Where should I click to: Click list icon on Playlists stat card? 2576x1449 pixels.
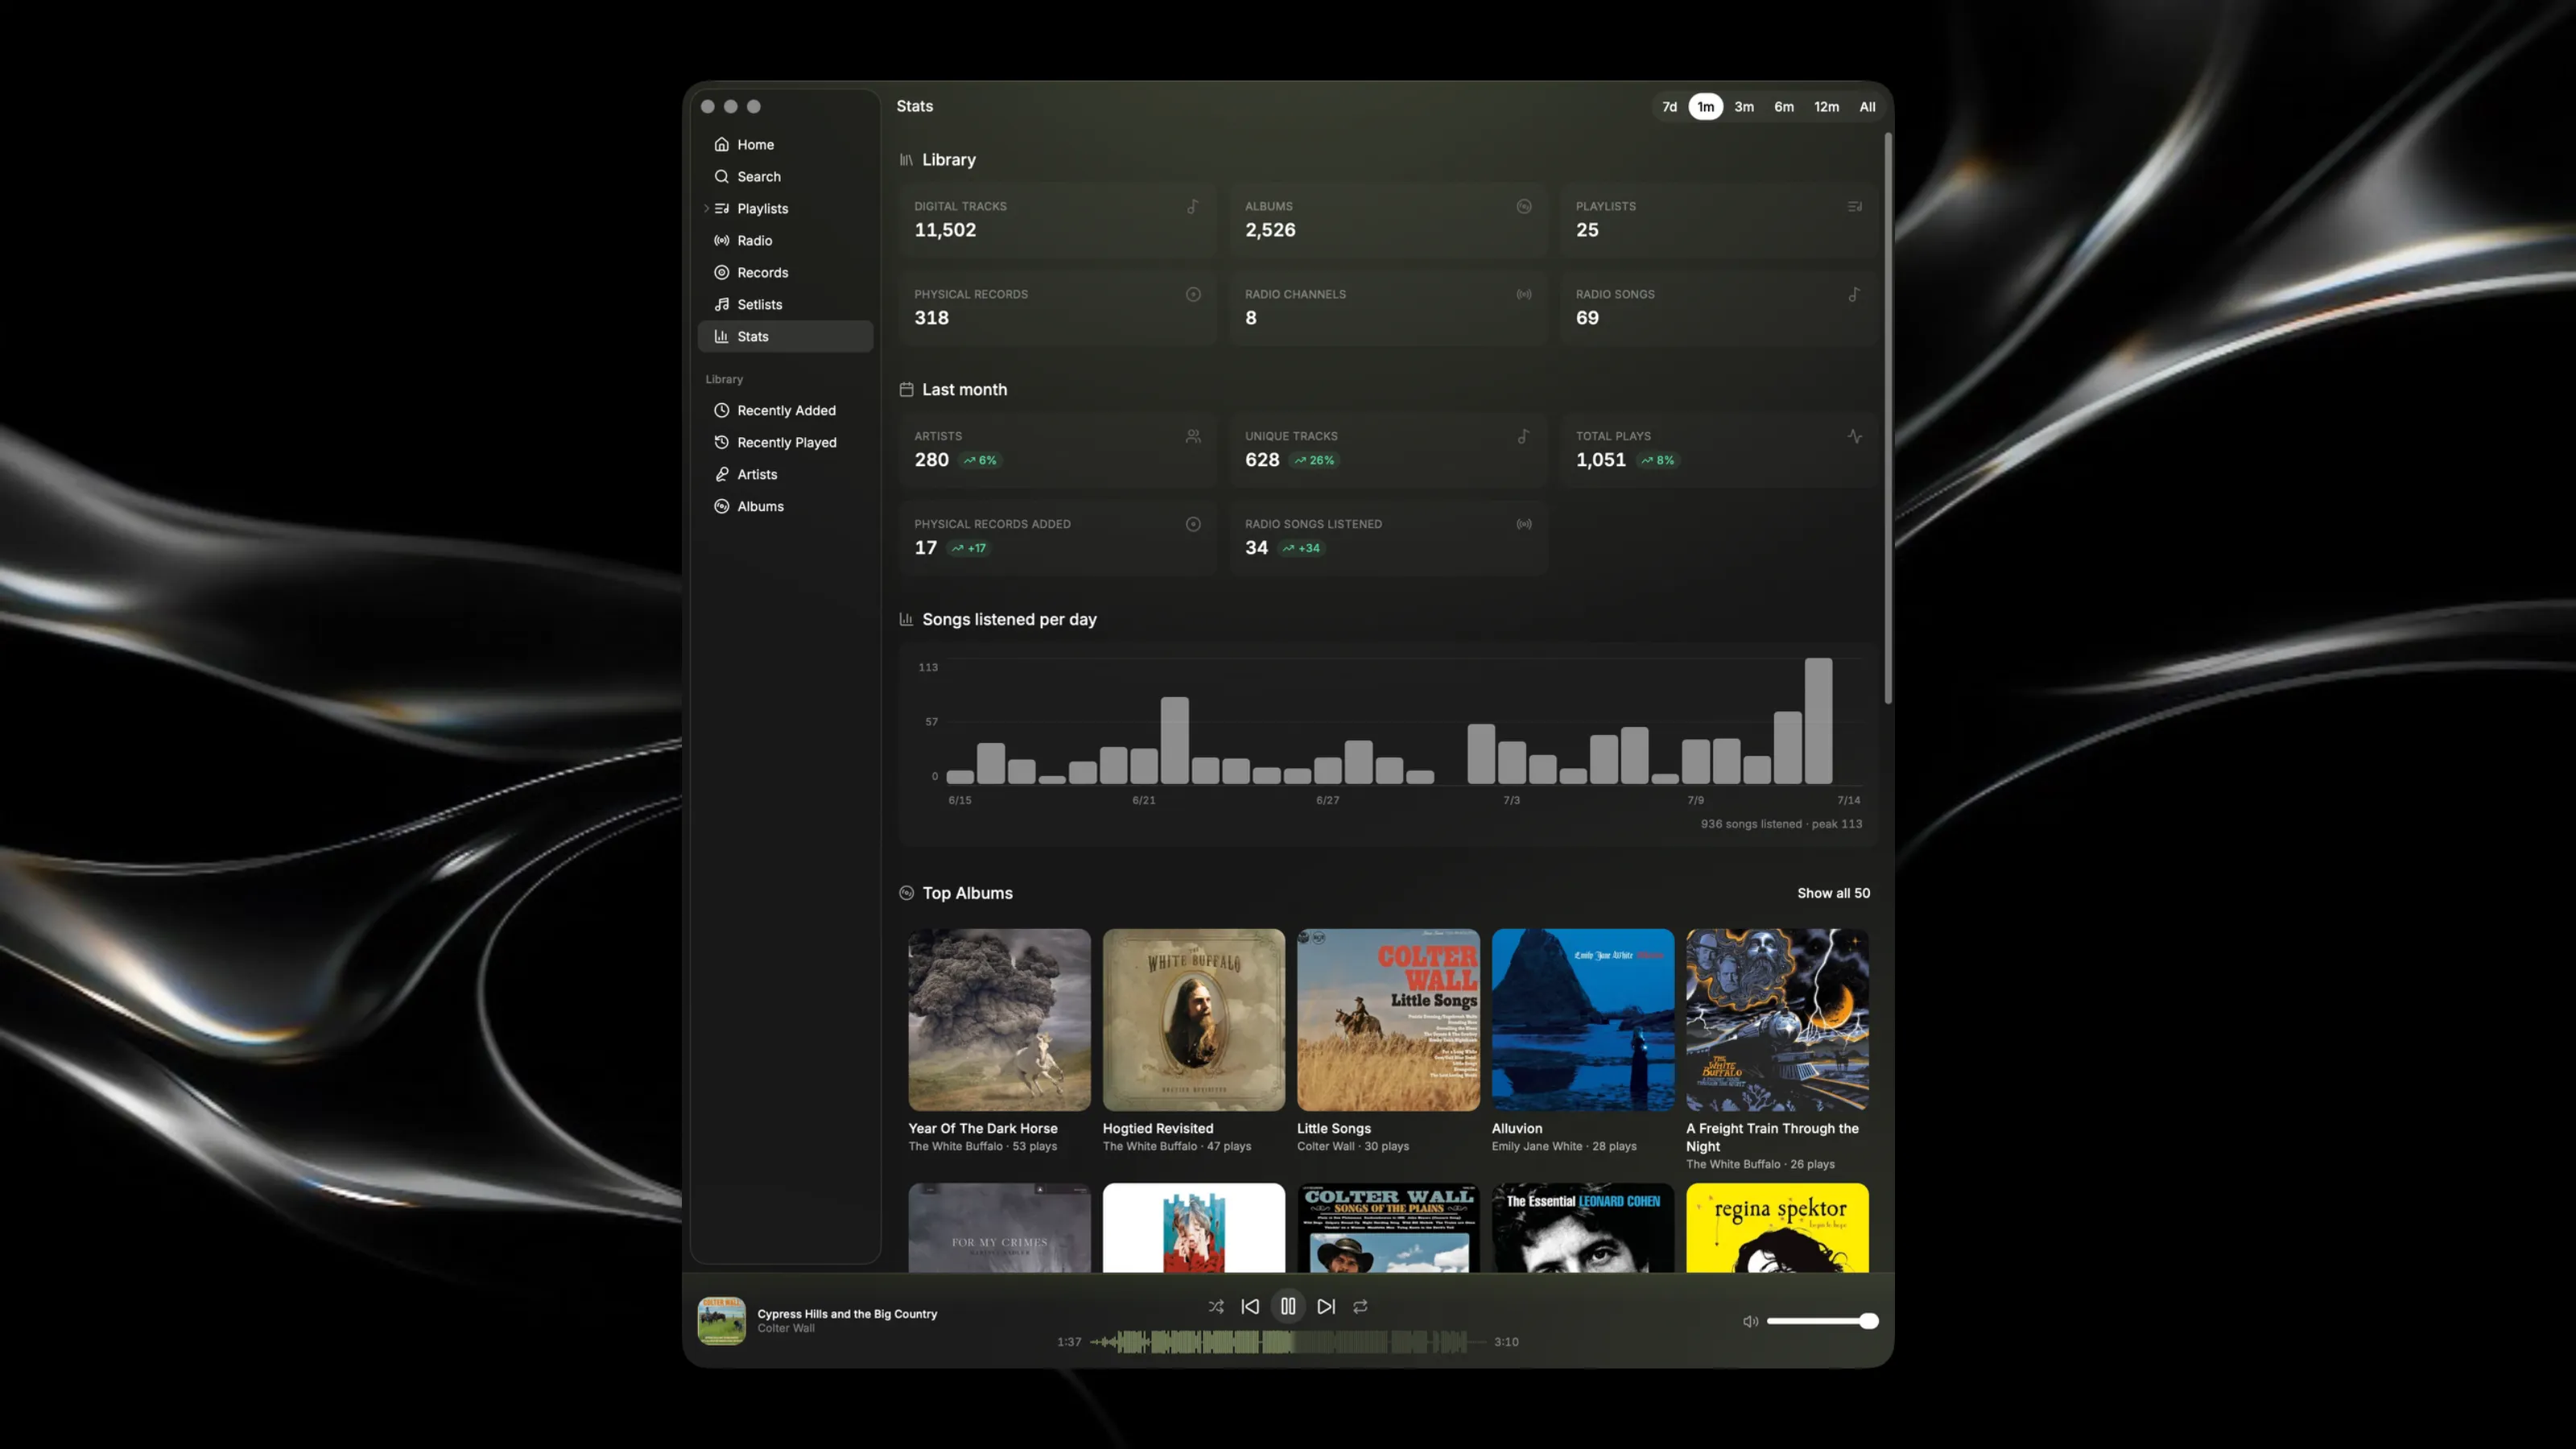point(1855,207)
